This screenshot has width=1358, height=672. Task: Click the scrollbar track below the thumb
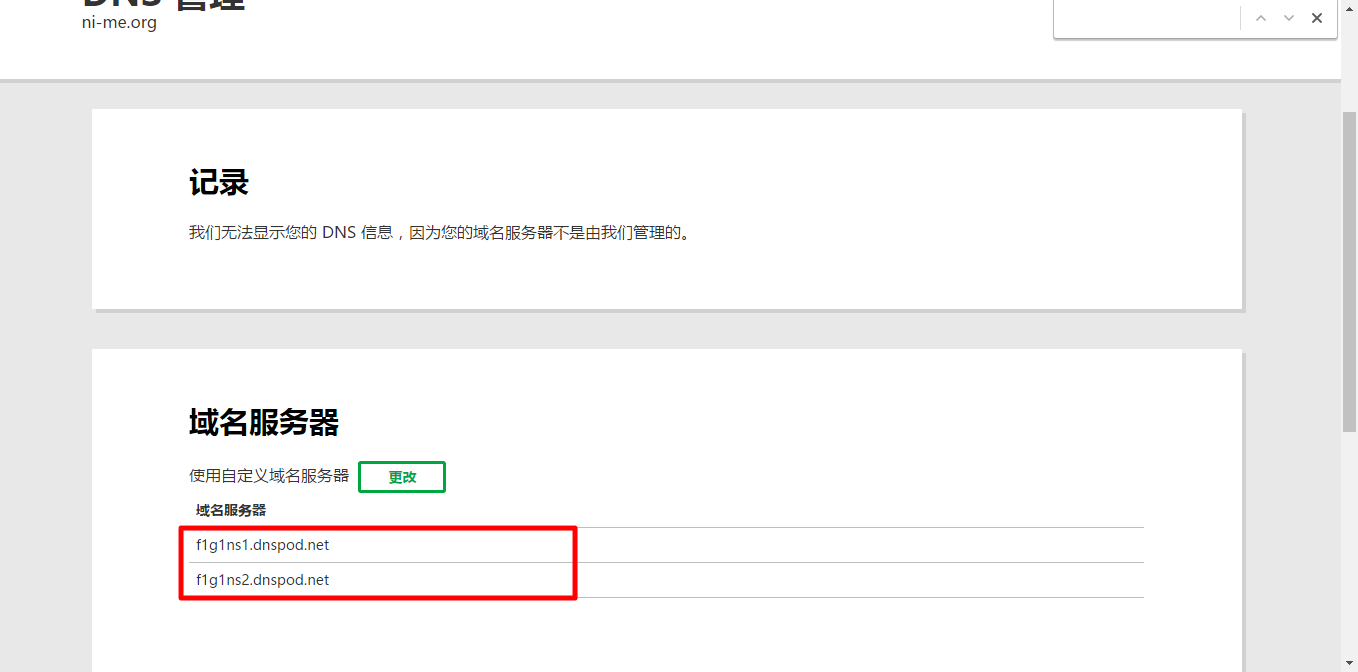click(x=1349, y=550)
